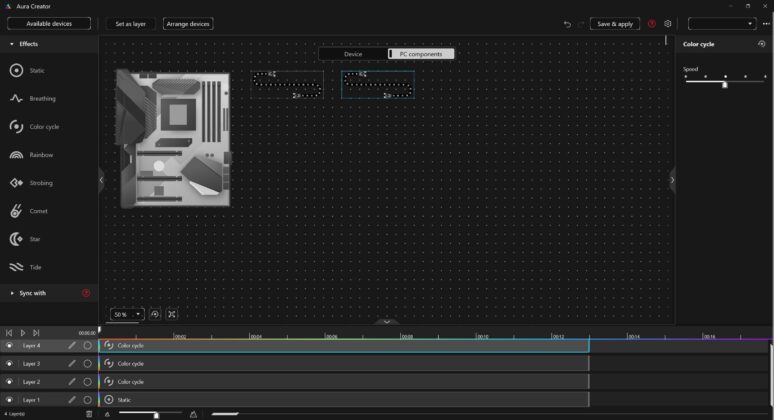
Task: Click the redo arrow icon
Action: (580, 24)
